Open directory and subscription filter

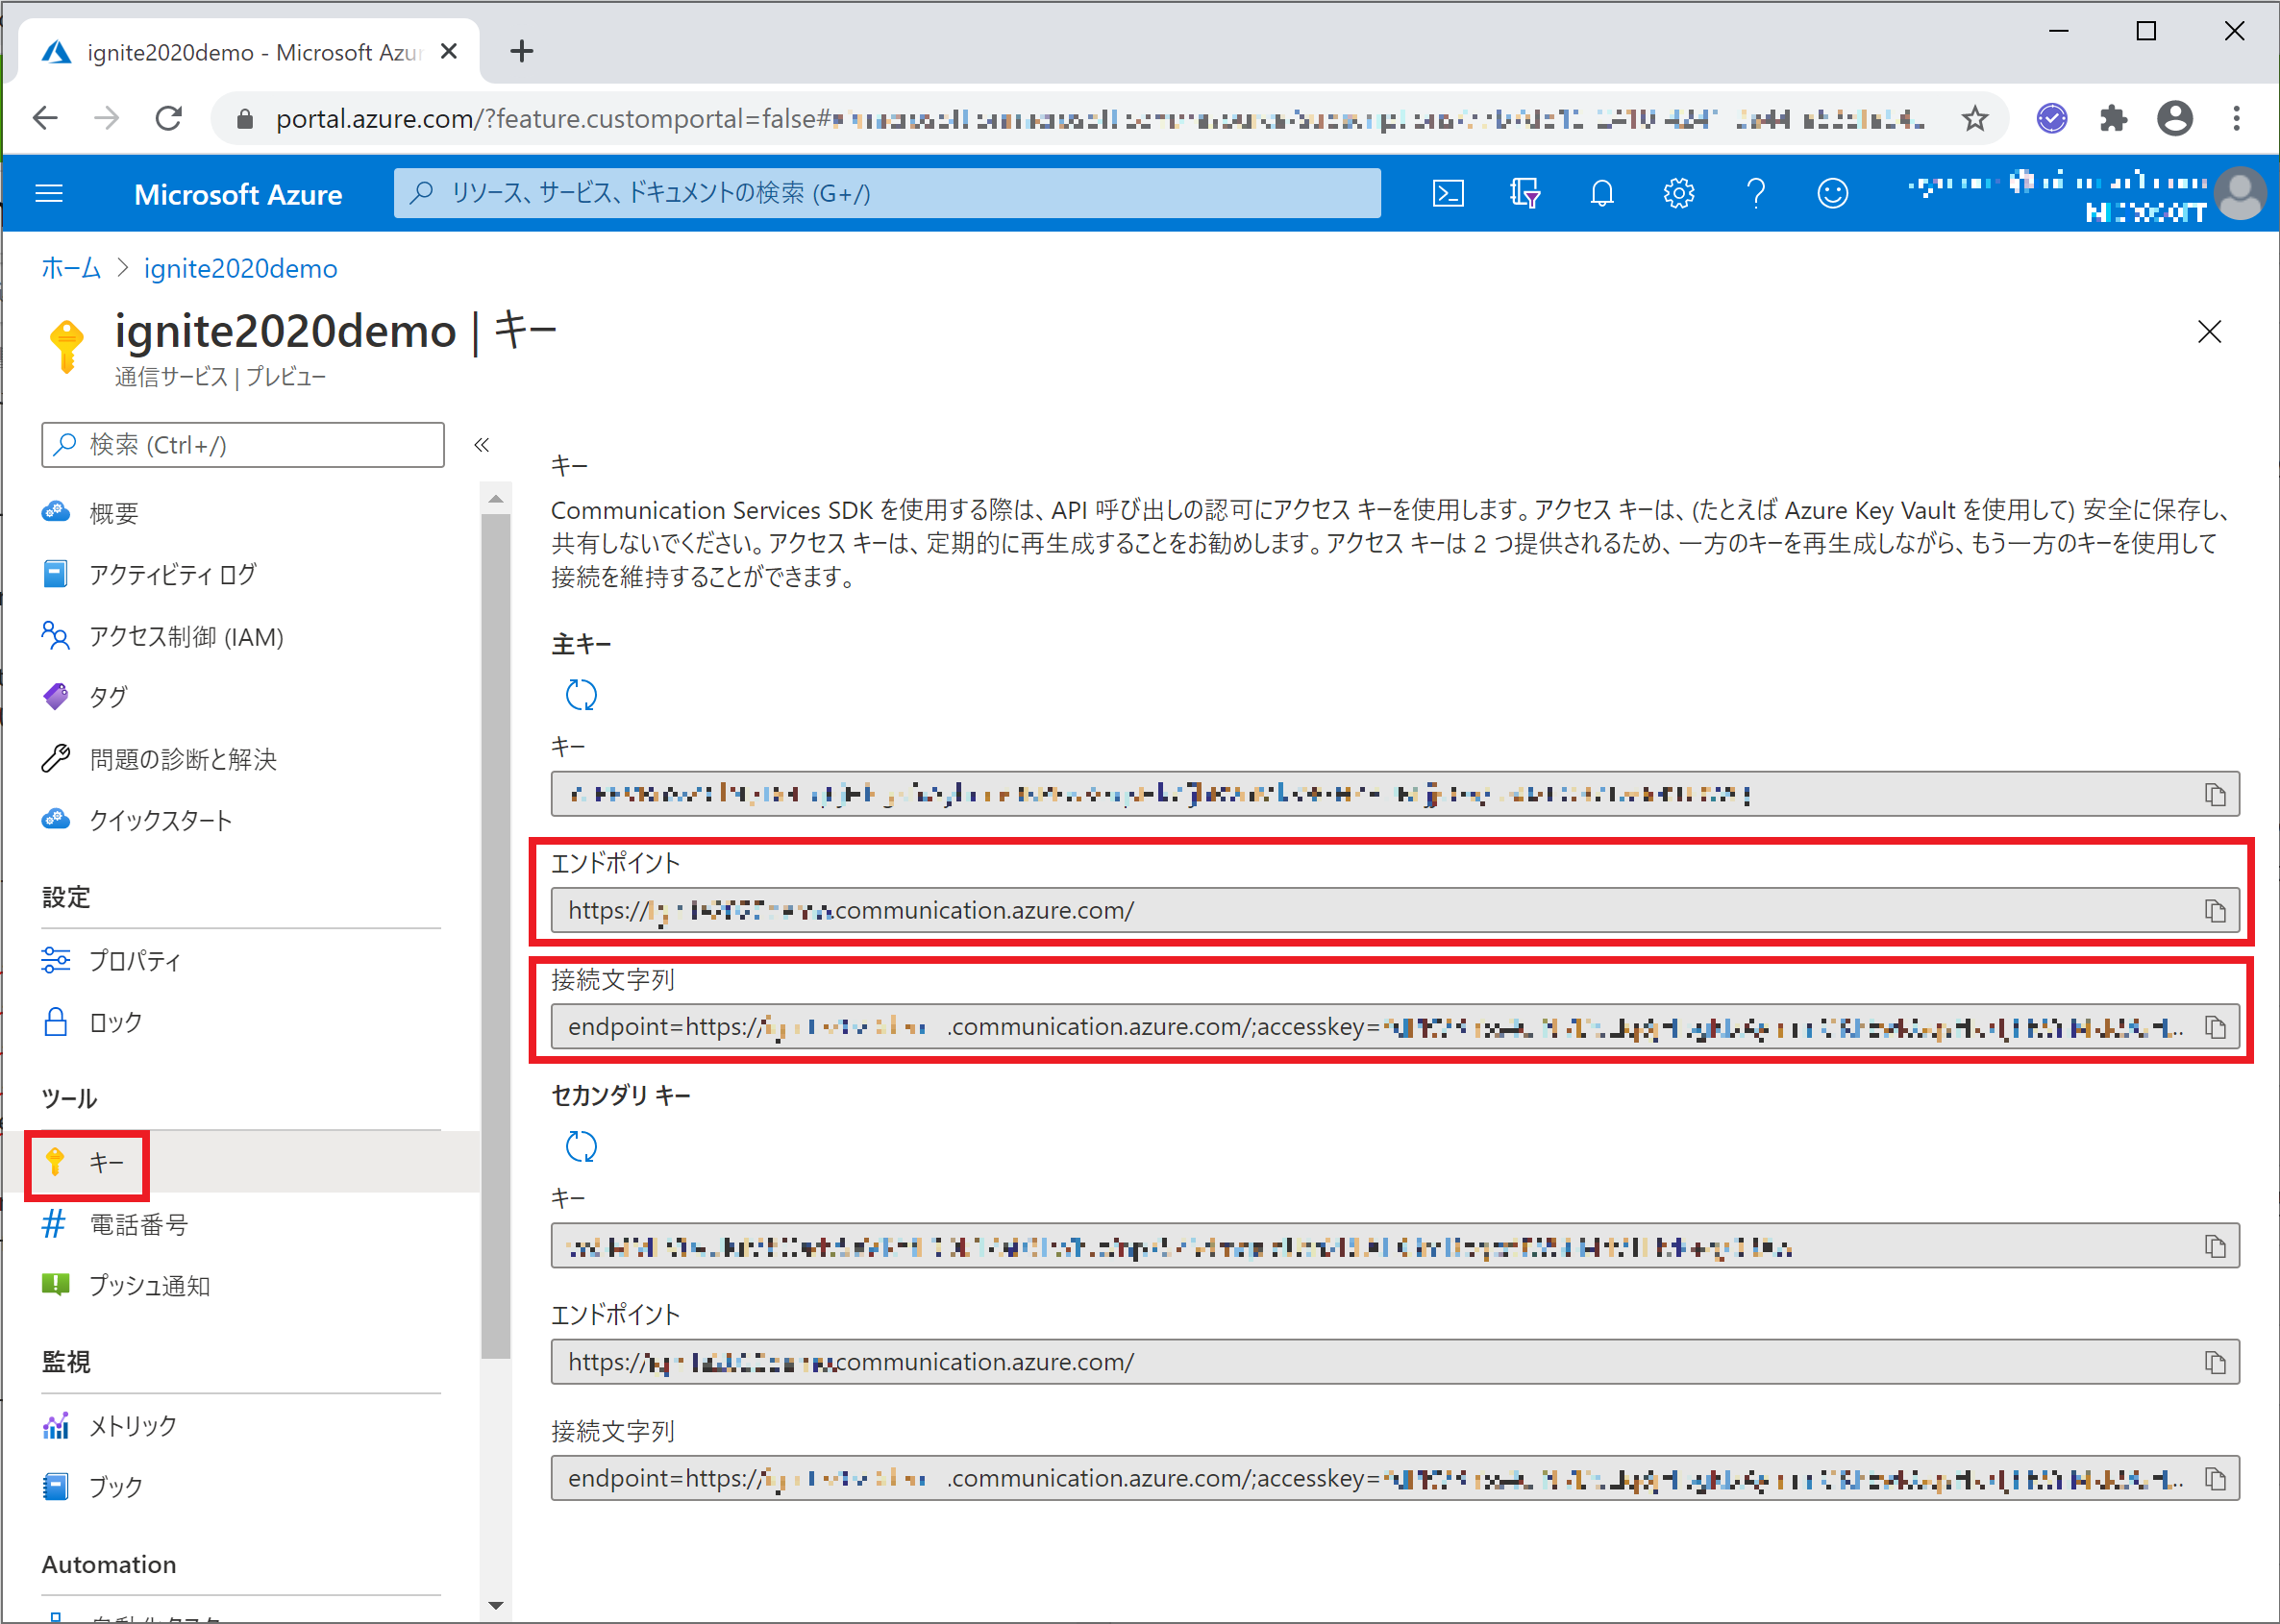coord(1525,193)
